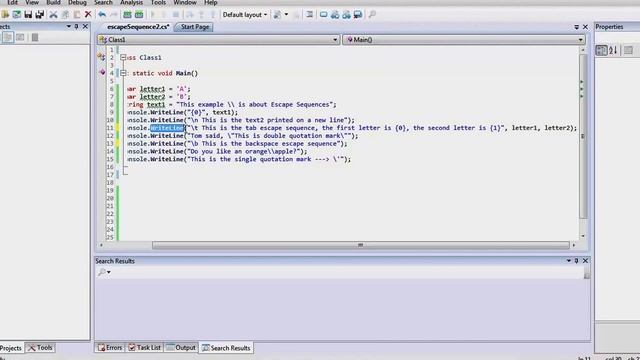Click the Property Pages icon in Properties

coord(628,50)
